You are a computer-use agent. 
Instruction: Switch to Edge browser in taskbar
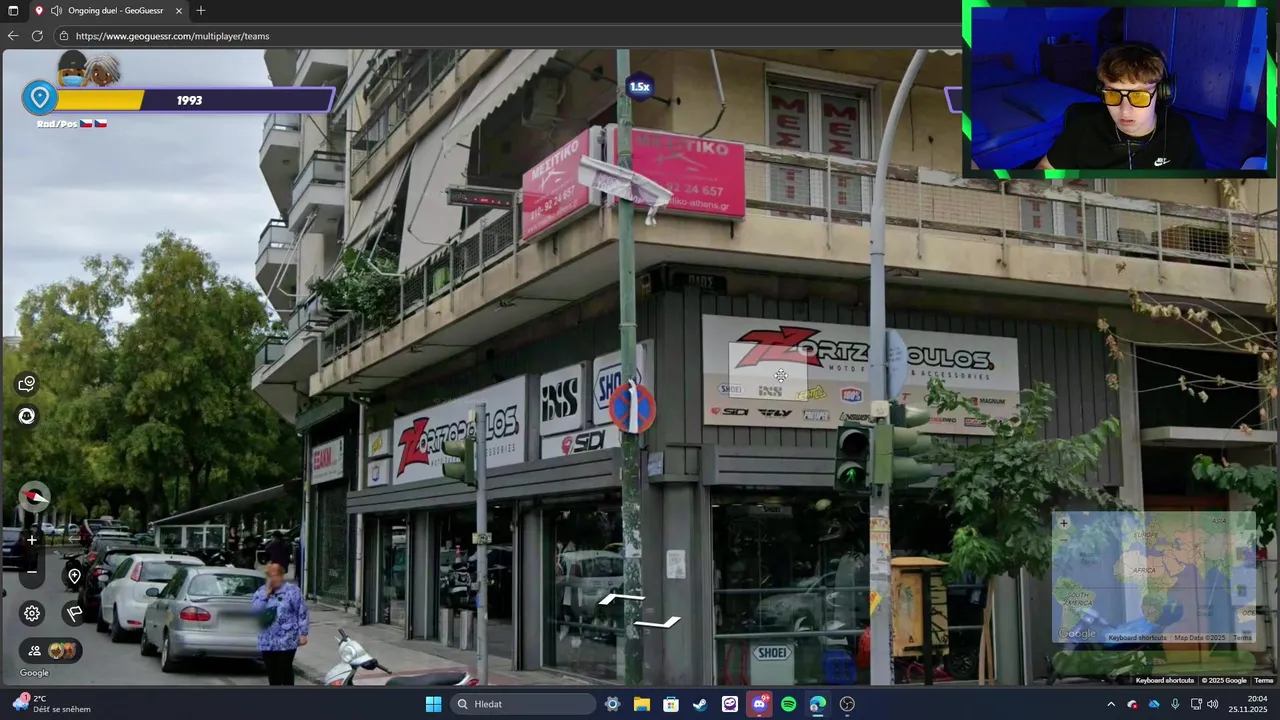coord(818,704)
